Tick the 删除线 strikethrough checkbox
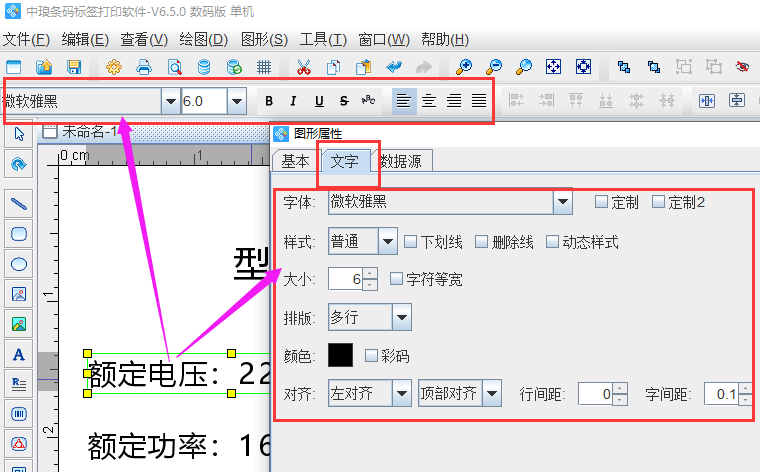Screen dimensions: 760x472 [482, 242]
